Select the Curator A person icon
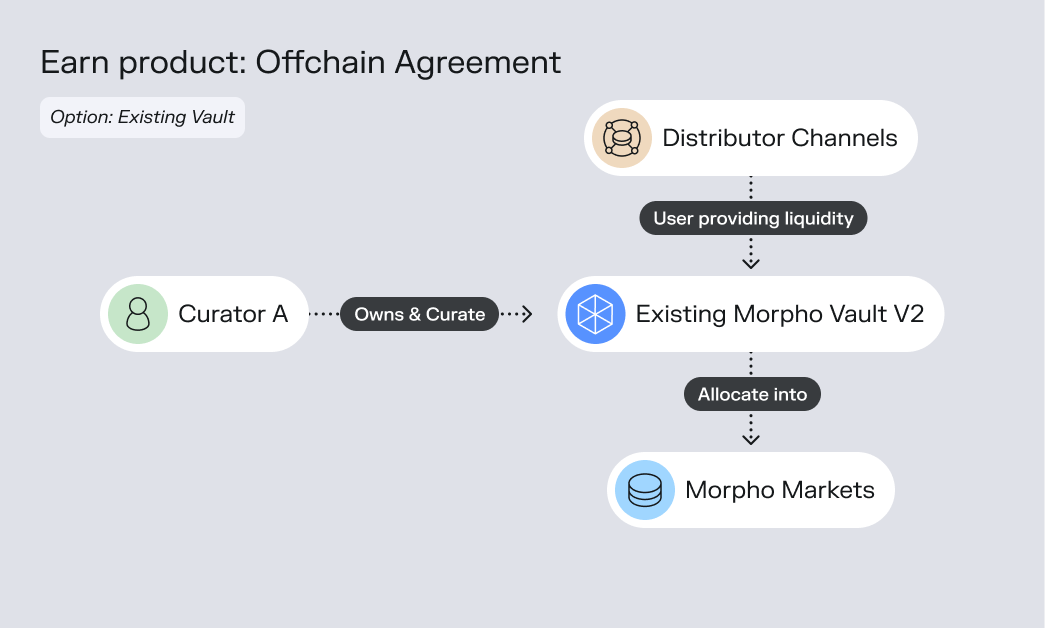This screenshot has height=628, width=1045. click(138, 314)
